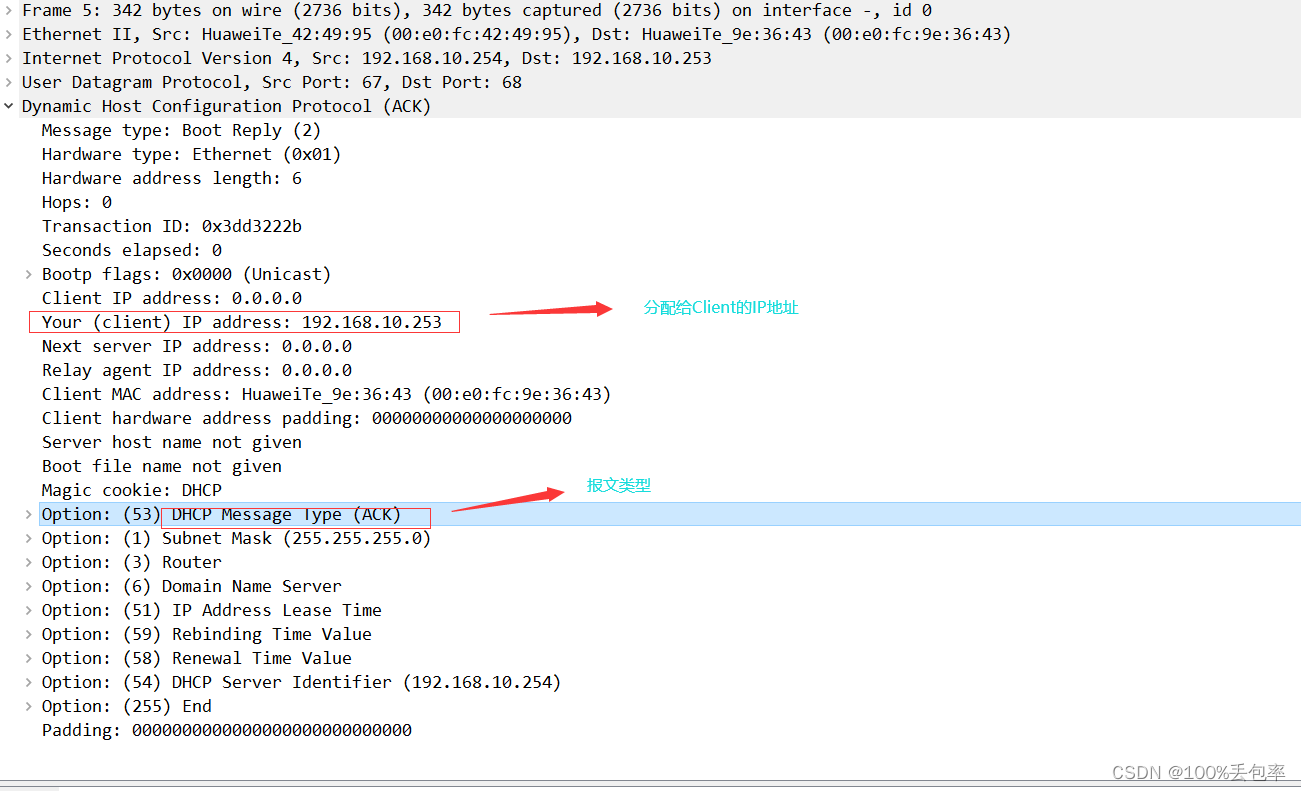Expand User Datagram Protocol row
The height and width of the screenshot is (791, 1301).
(9, 83)
